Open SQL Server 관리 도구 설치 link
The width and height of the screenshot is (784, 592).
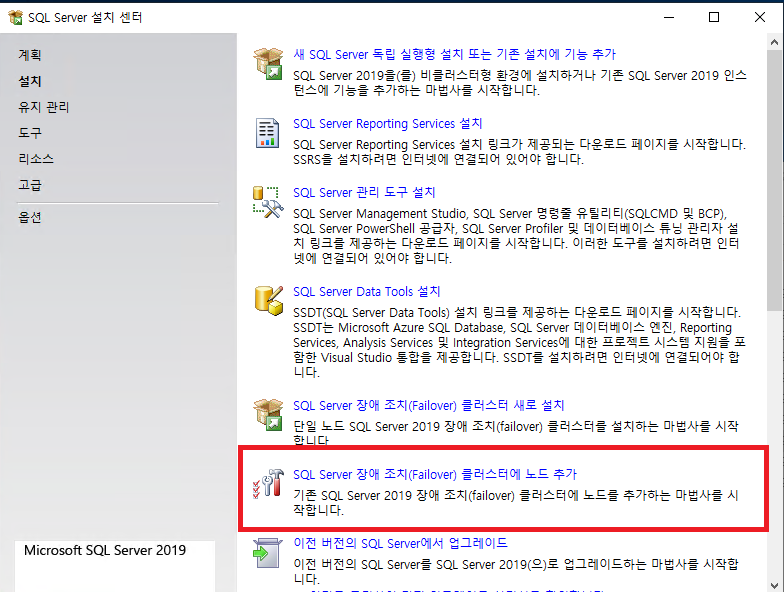364,192
